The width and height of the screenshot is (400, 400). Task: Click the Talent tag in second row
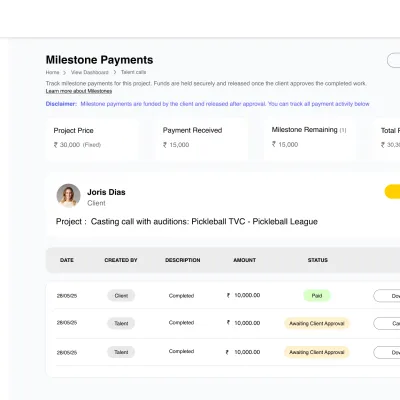click(x=121, y=323)
